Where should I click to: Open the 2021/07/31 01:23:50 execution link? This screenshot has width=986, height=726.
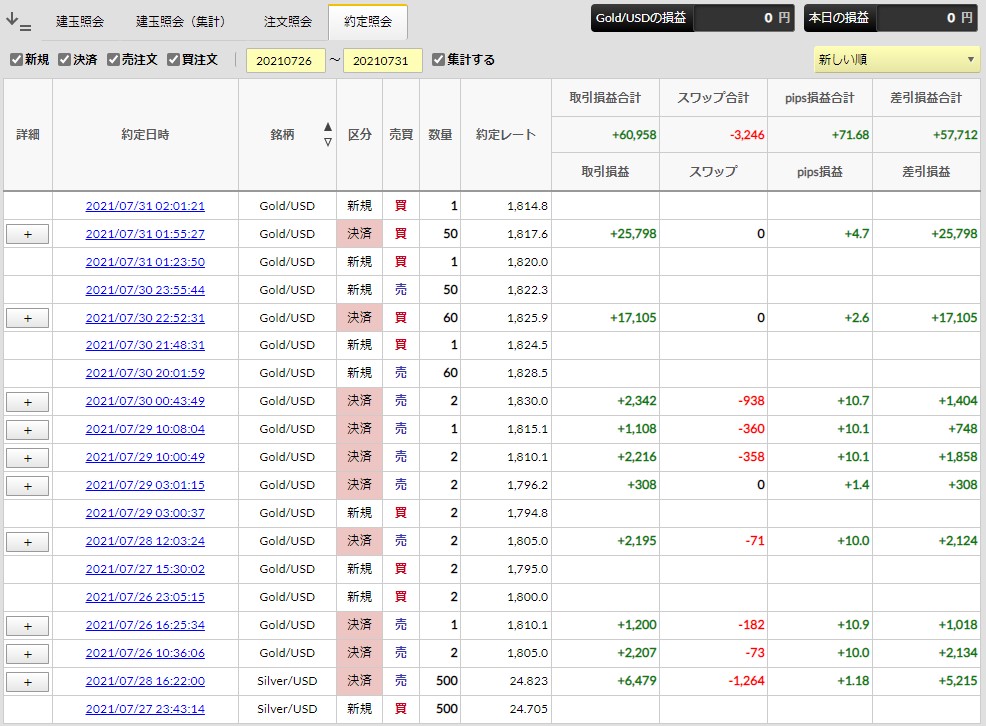[x=145, y=262]
